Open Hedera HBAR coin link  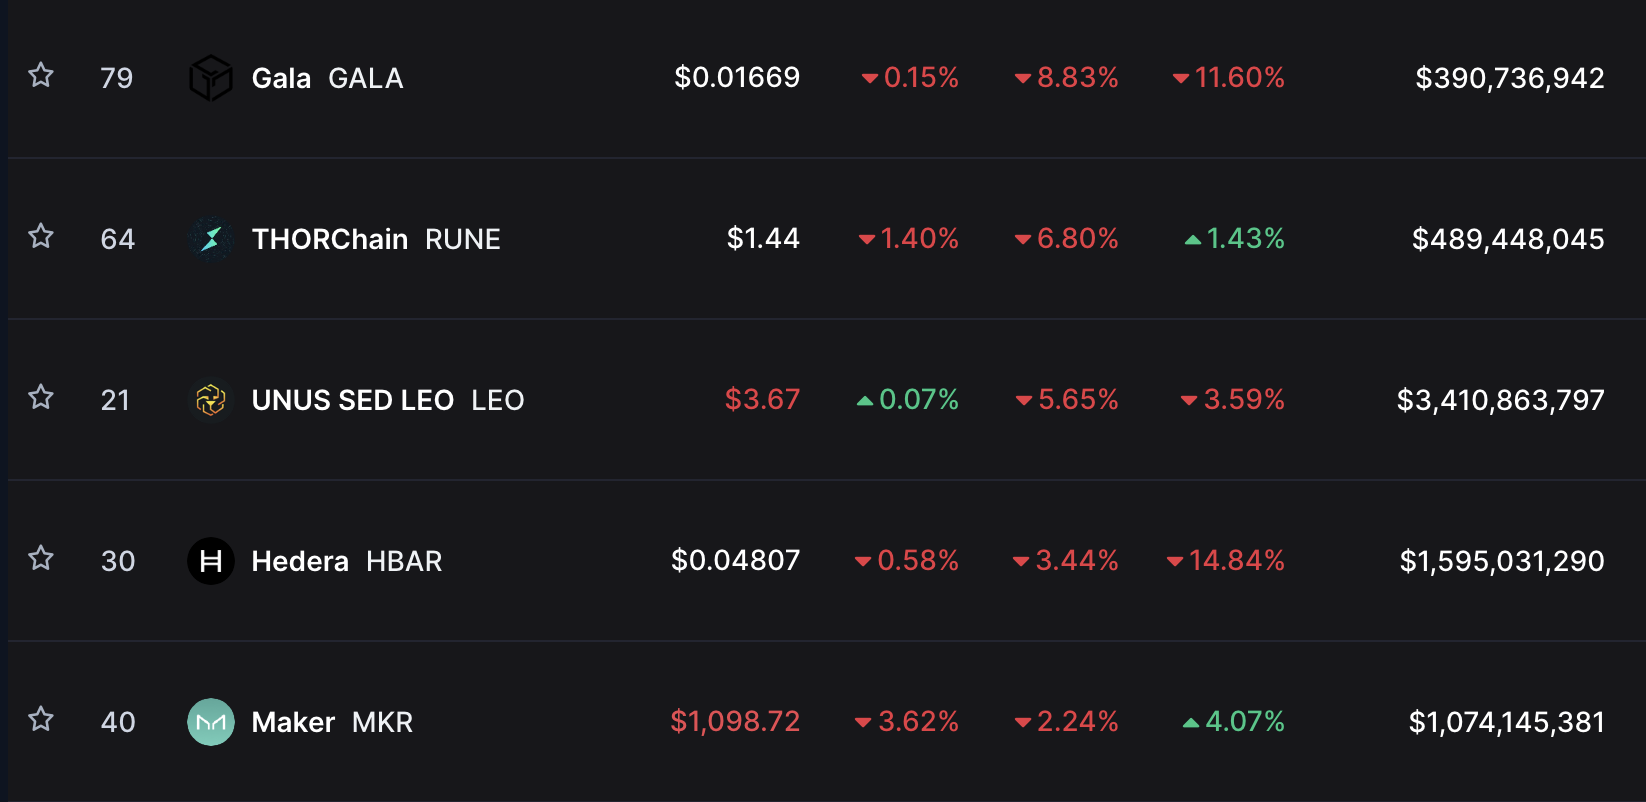point(347,561)
